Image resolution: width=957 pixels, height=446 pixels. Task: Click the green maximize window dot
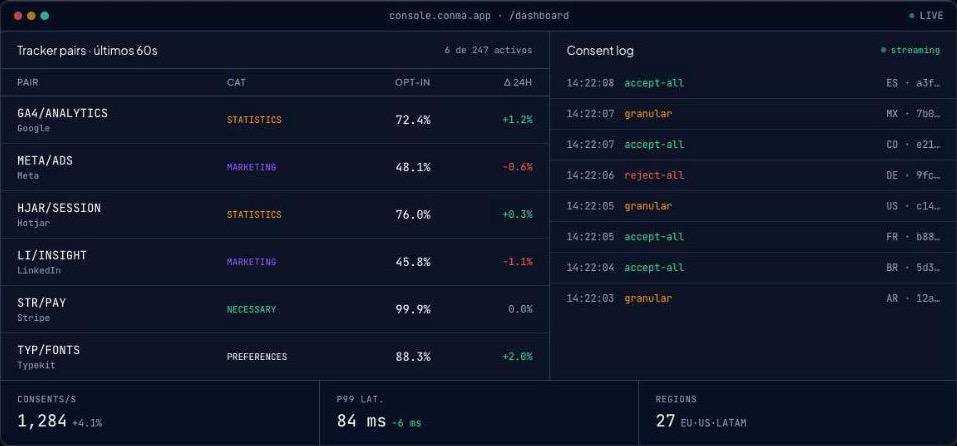click(45, 16)
